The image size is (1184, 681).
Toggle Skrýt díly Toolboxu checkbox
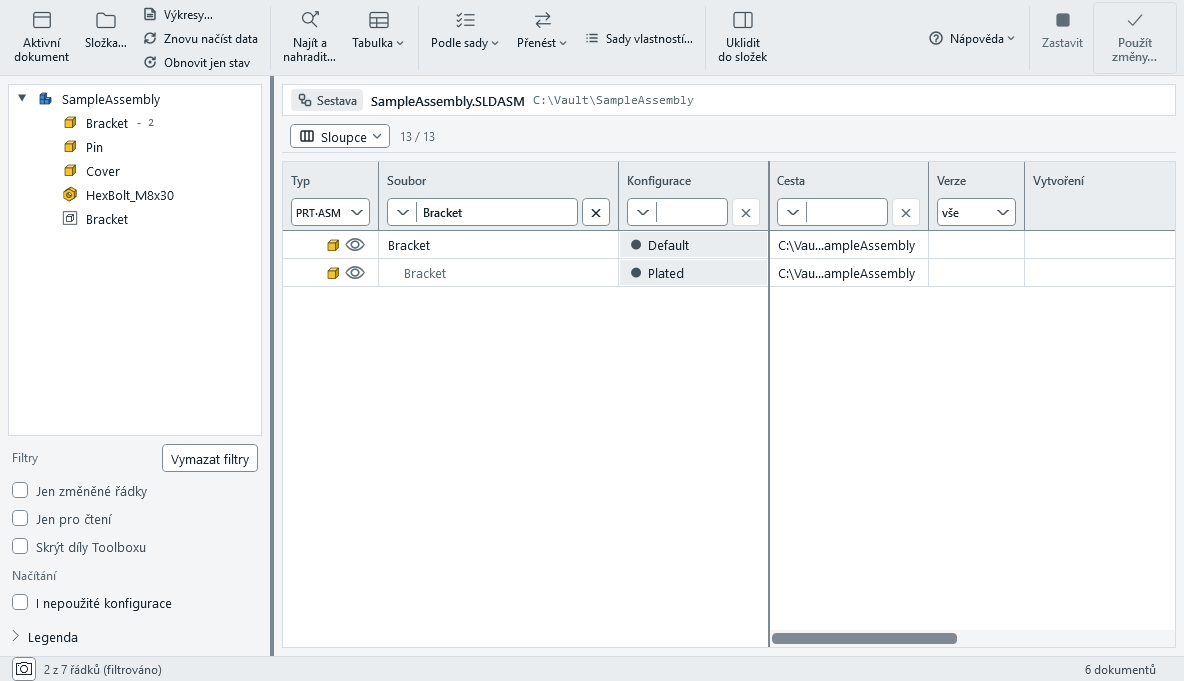[20, 547]
